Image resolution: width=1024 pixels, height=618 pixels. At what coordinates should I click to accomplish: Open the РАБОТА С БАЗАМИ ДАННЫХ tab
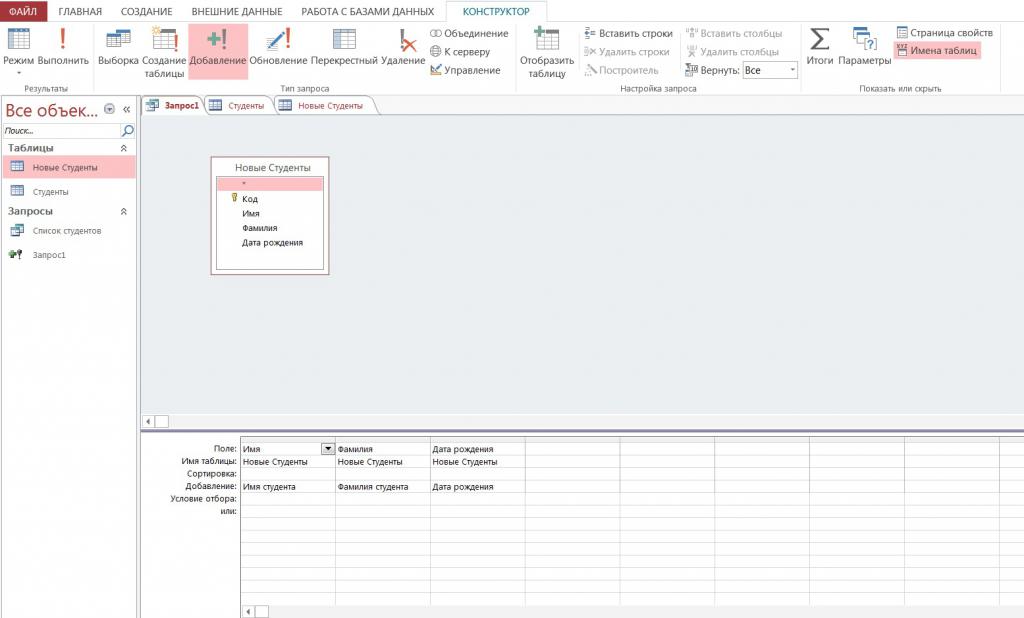(367, 11)
